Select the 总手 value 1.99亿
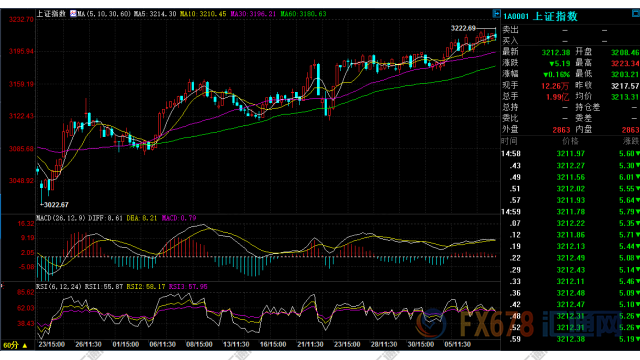The height and width of the screenshot is (360, 640). click(x=558, y=97)
